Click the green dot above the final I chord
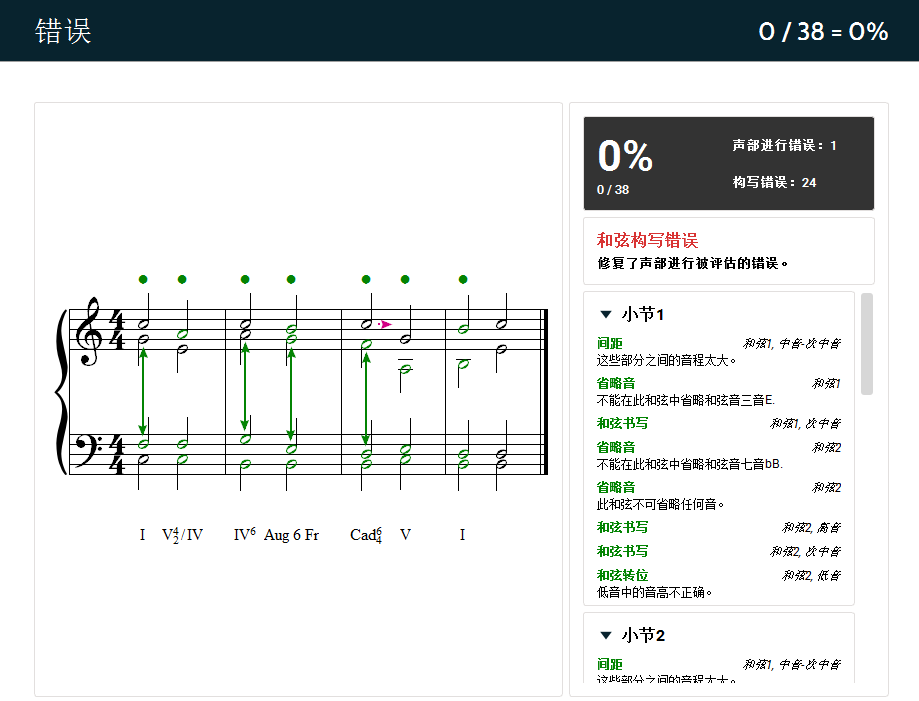 click(x=463, y=280)
